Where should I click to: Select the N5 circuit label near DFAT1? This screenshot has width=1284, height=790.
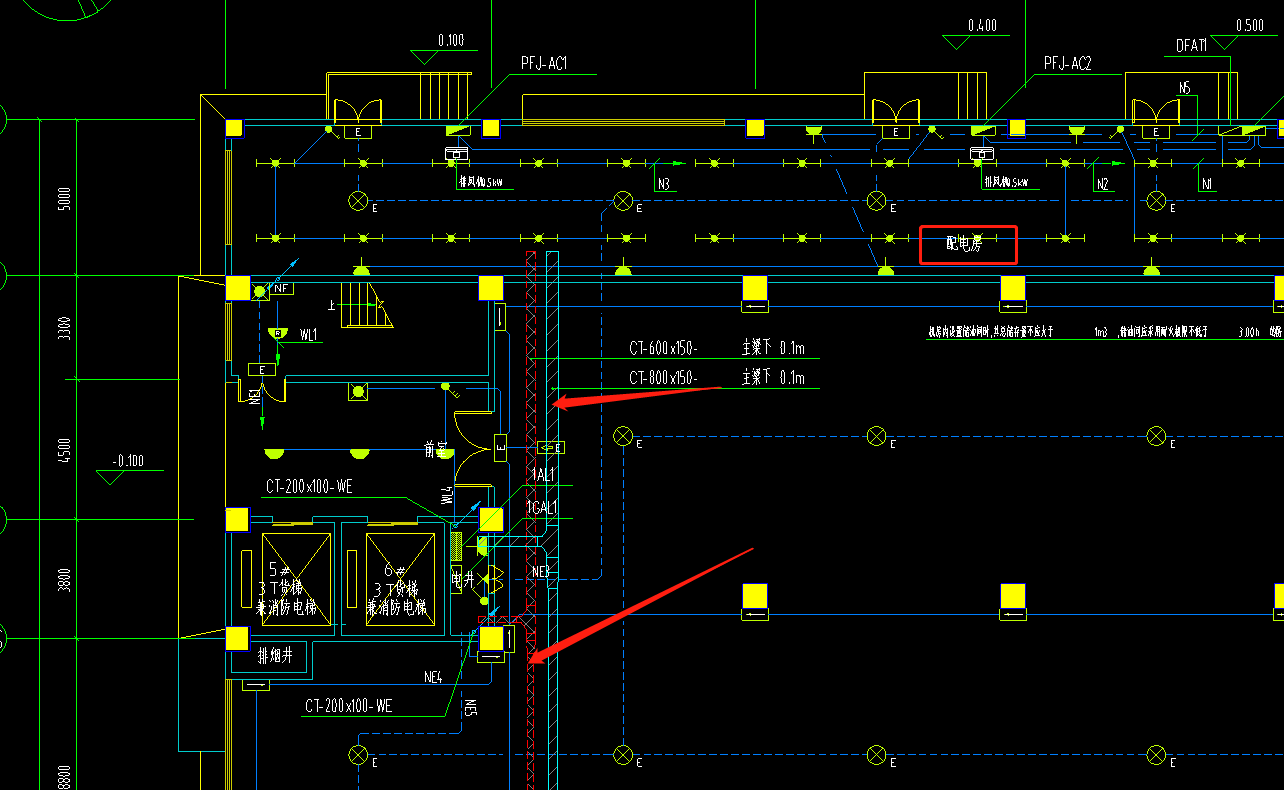coord(1184,88)
